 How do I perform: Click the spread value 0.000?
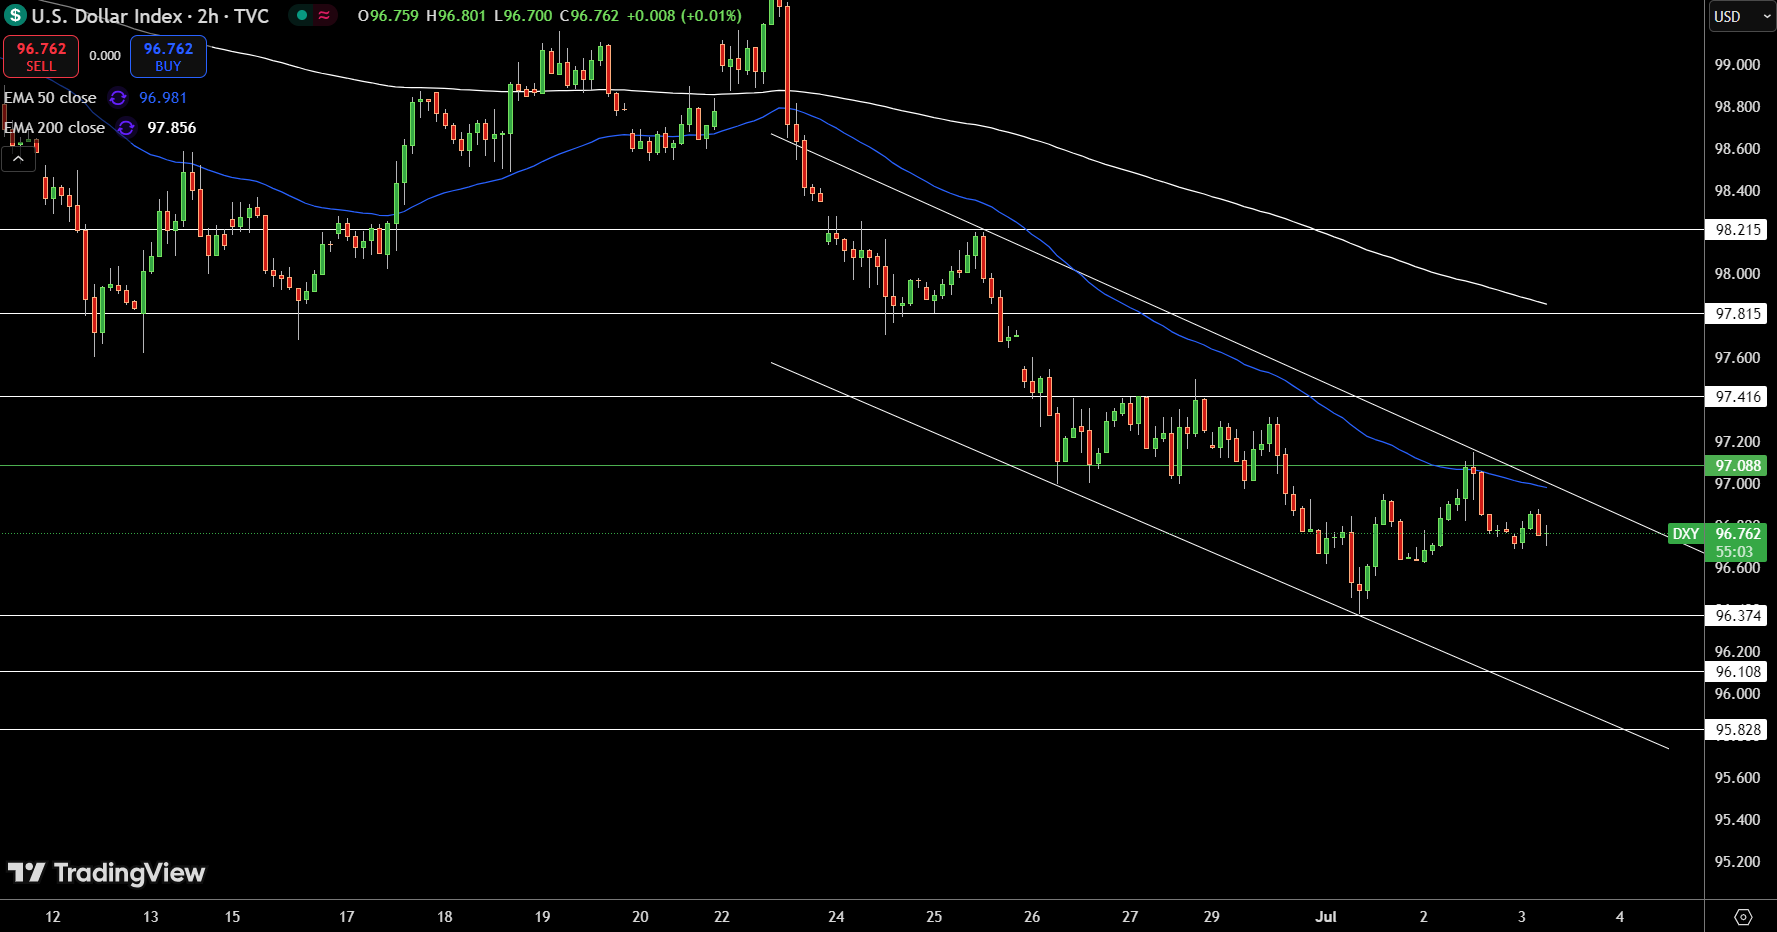pos(105,56)
